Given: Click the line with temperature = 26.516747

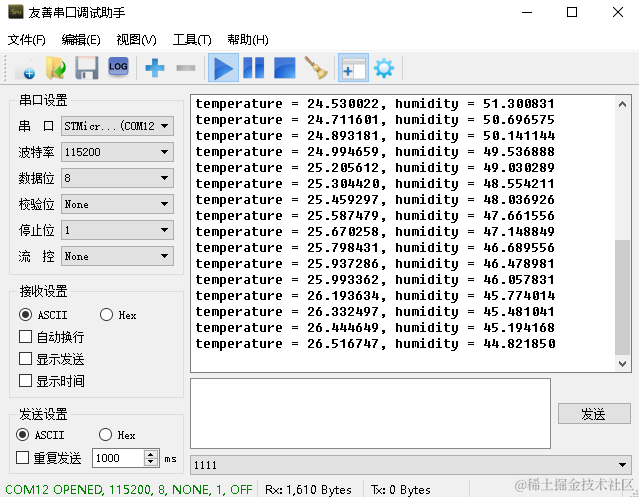Looking at the screenshot, I should tap(375, 344).
